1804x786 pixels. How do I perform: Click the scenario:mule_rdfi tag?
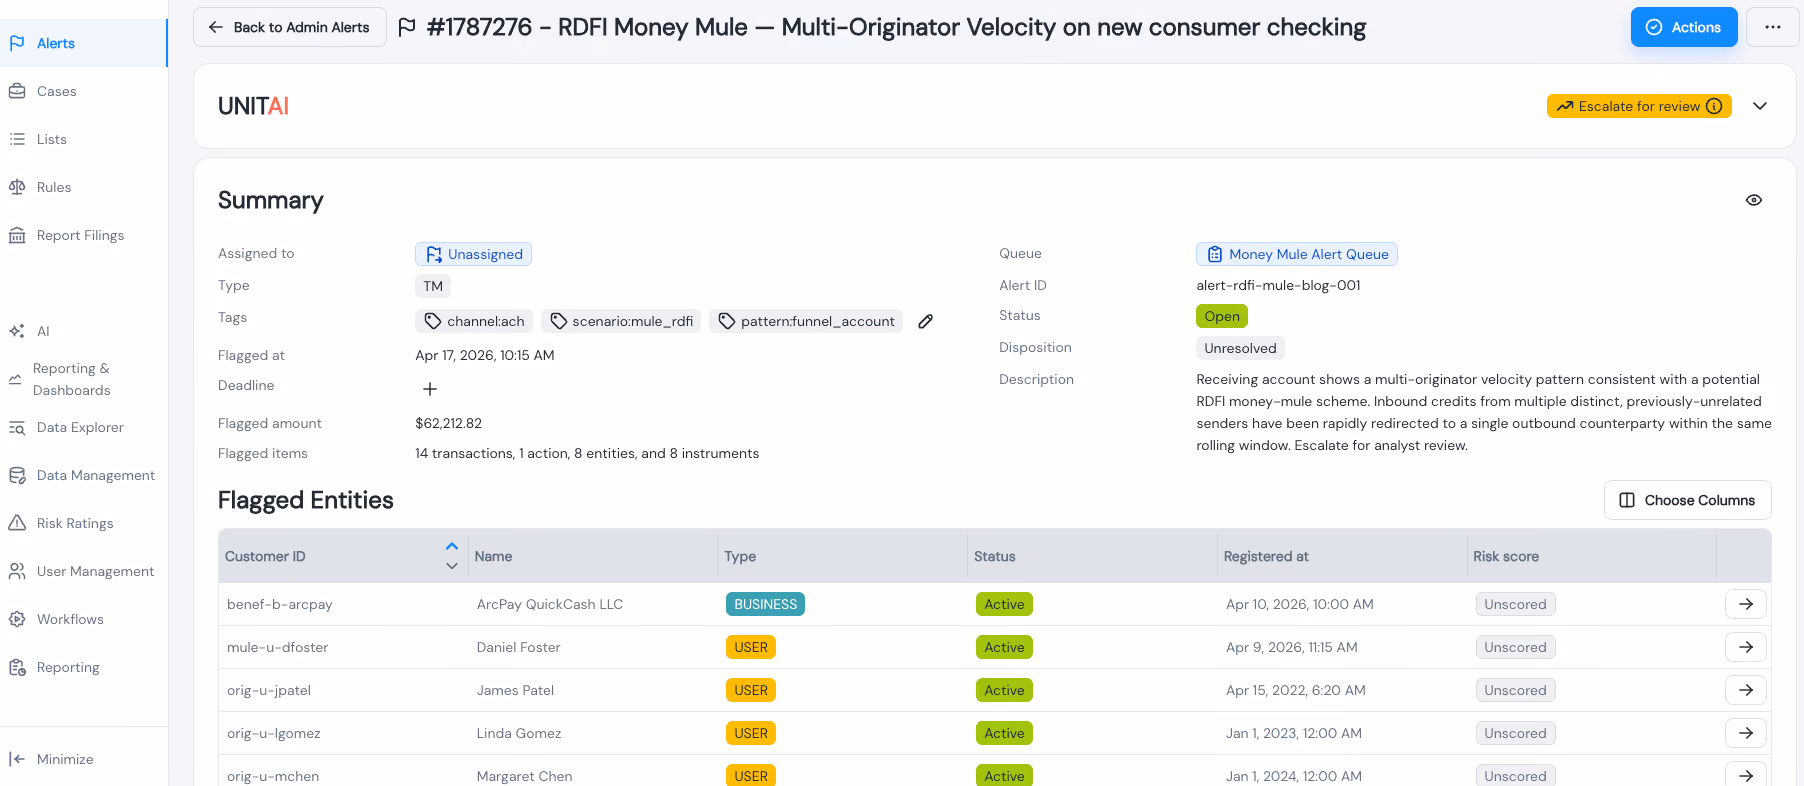tap(621, 321)
